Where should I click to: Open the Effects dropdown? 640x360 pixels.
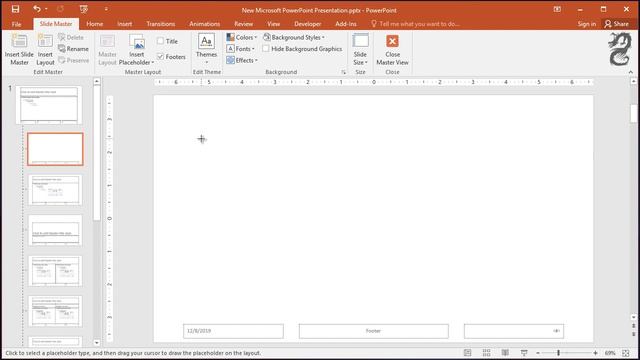242,60
